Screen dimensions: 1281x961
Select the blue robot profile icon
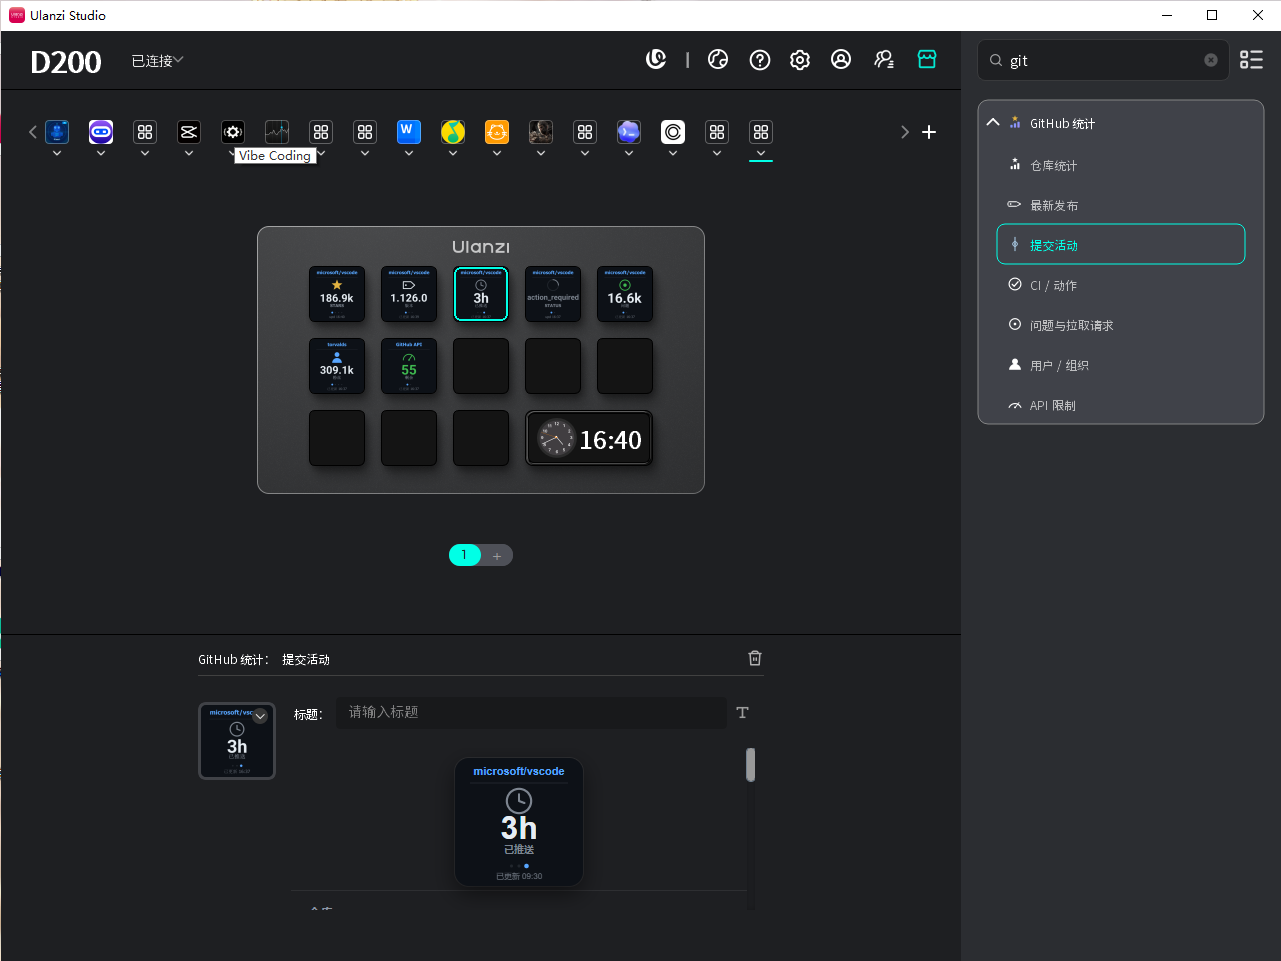point(57,132)
